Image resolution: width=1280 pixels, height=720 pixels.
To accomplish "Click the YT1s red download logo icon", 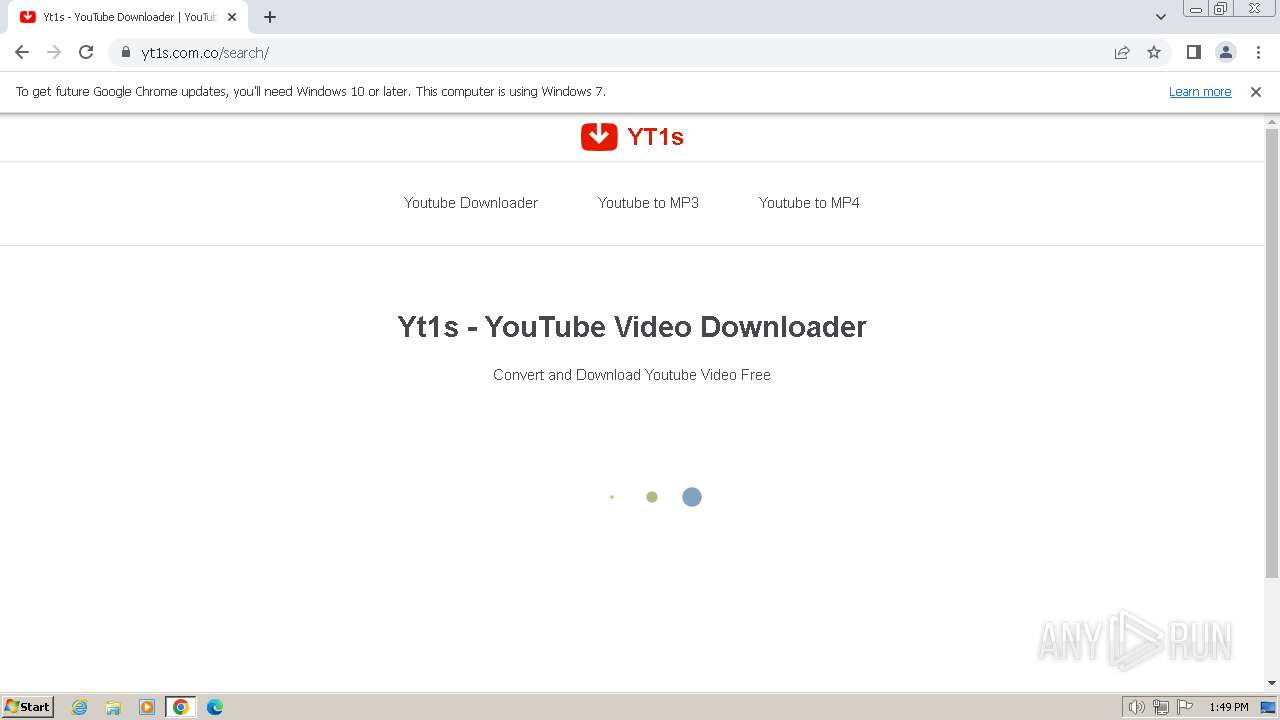I will [599, 136].
